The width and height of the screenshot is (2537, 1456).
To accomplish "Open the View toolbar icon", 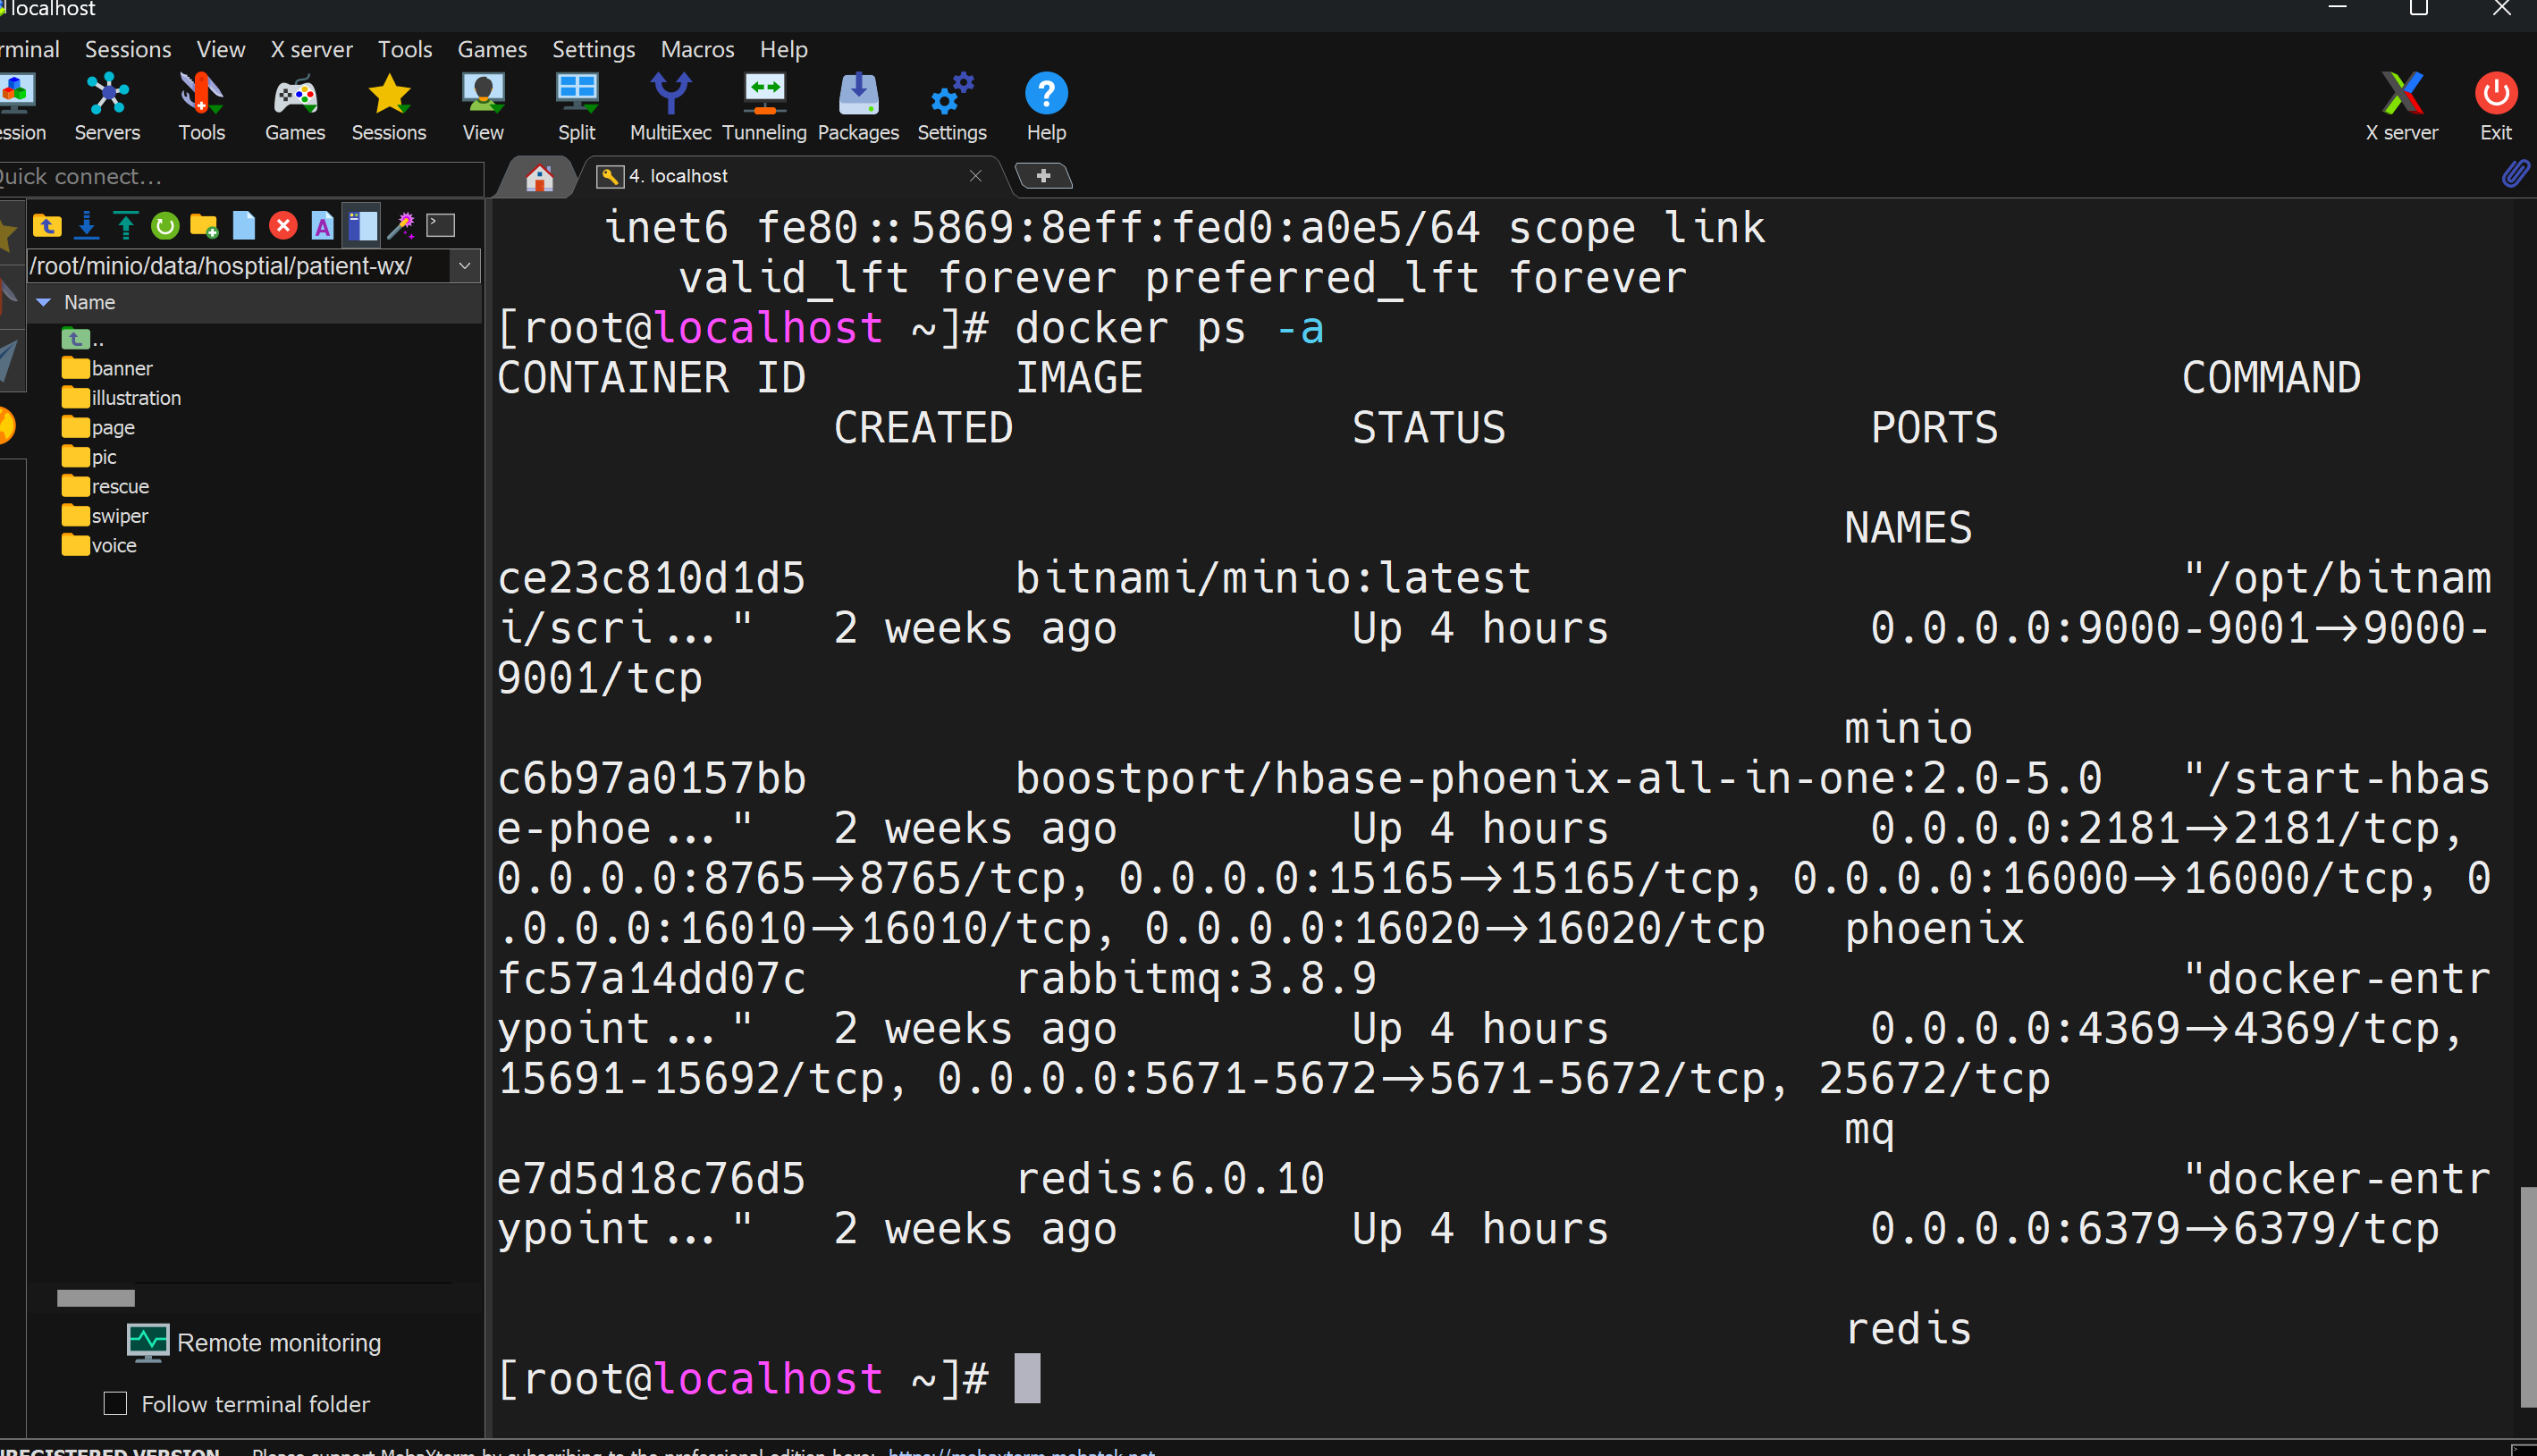I will click(483, 106).
